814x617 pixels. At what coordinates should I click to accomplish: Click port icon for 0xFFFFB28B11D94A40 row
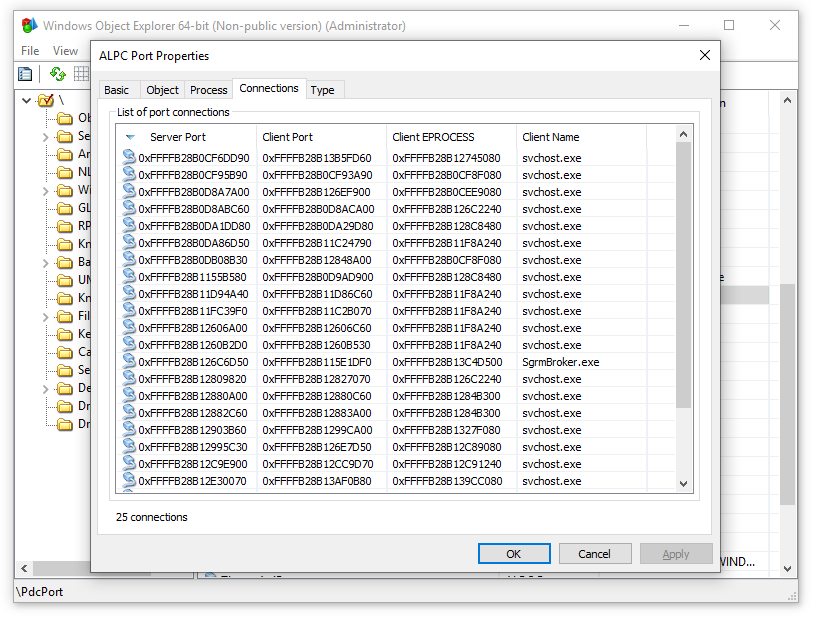coord(129,293)
